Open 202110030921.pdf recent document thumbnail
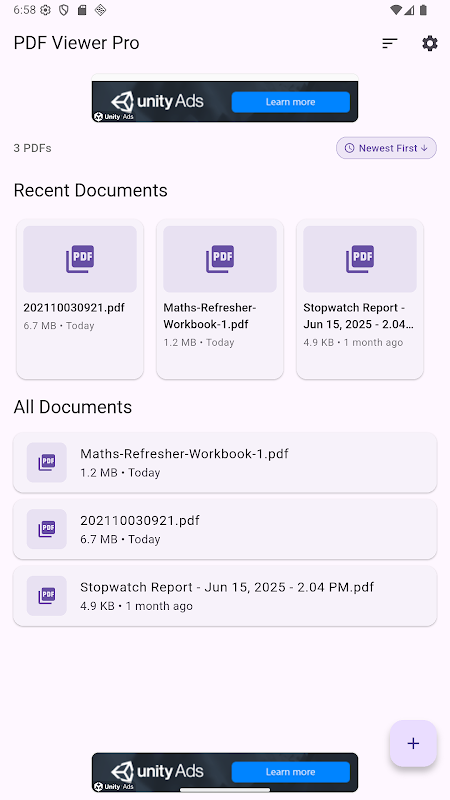Viewport: 450px width, 800px height. [80, 299]
